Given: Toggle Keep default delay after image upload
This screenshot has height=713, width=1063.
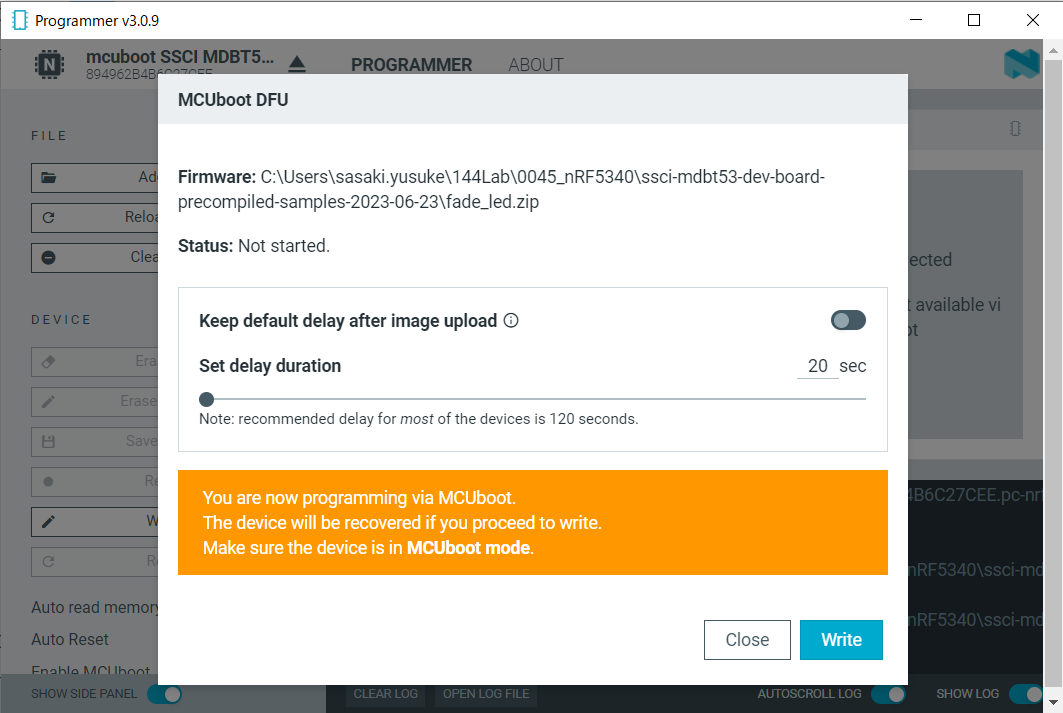Looking at the screenshot, I should 848,320.
